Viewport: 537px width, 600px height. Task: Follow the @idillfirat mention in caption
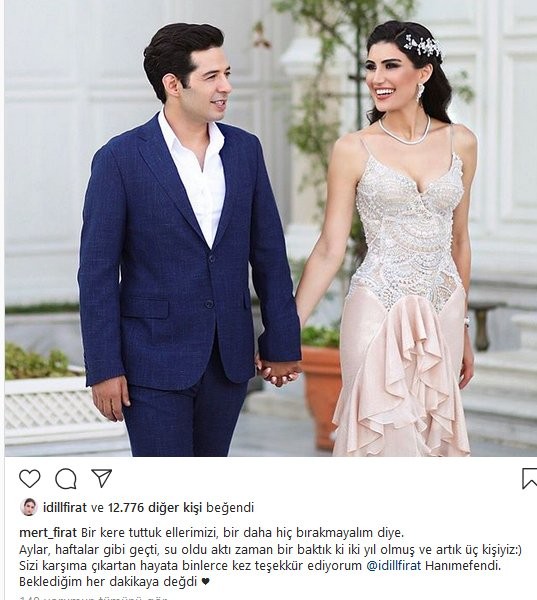tap(394, 566)
